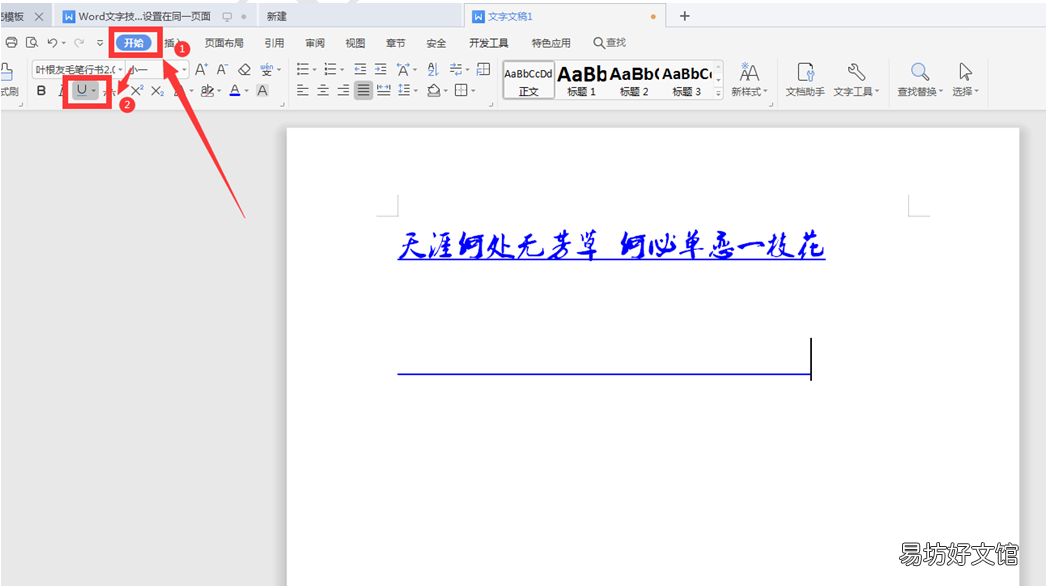The width and height of the screenshot is (1046, 586).
Task: Switch to 引用 ribbon tab
Action: pyautogui.click(x=274, y=43)
